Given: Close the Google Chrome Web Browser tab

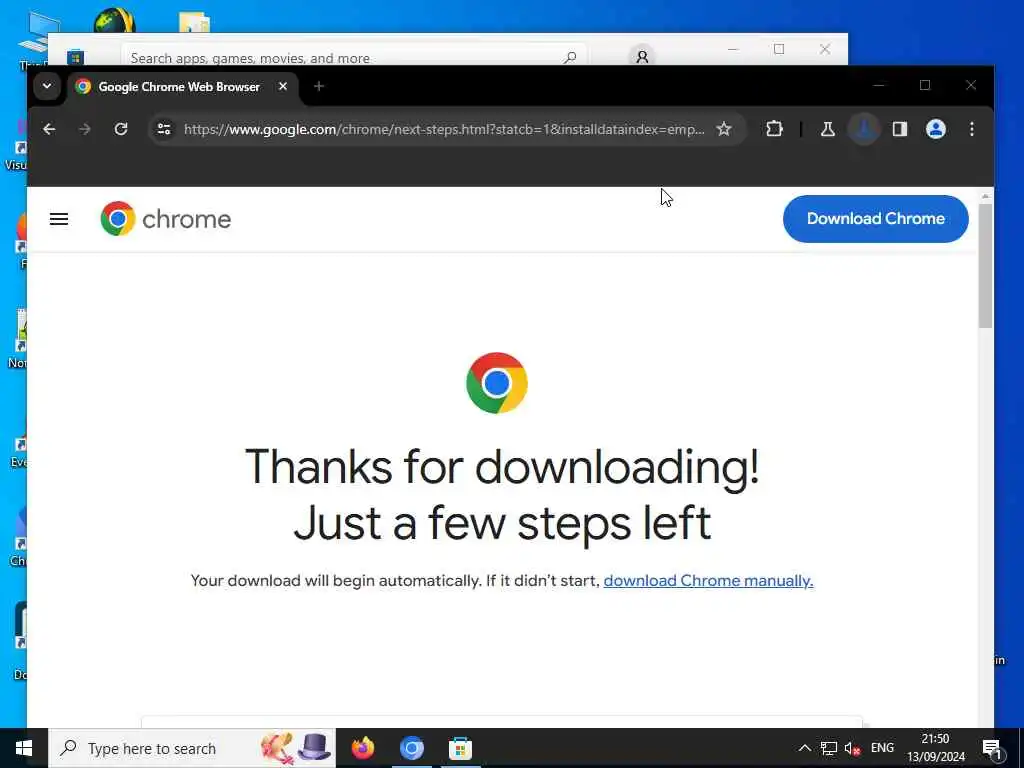Looking at the screenshot, I should click(283, 86).
